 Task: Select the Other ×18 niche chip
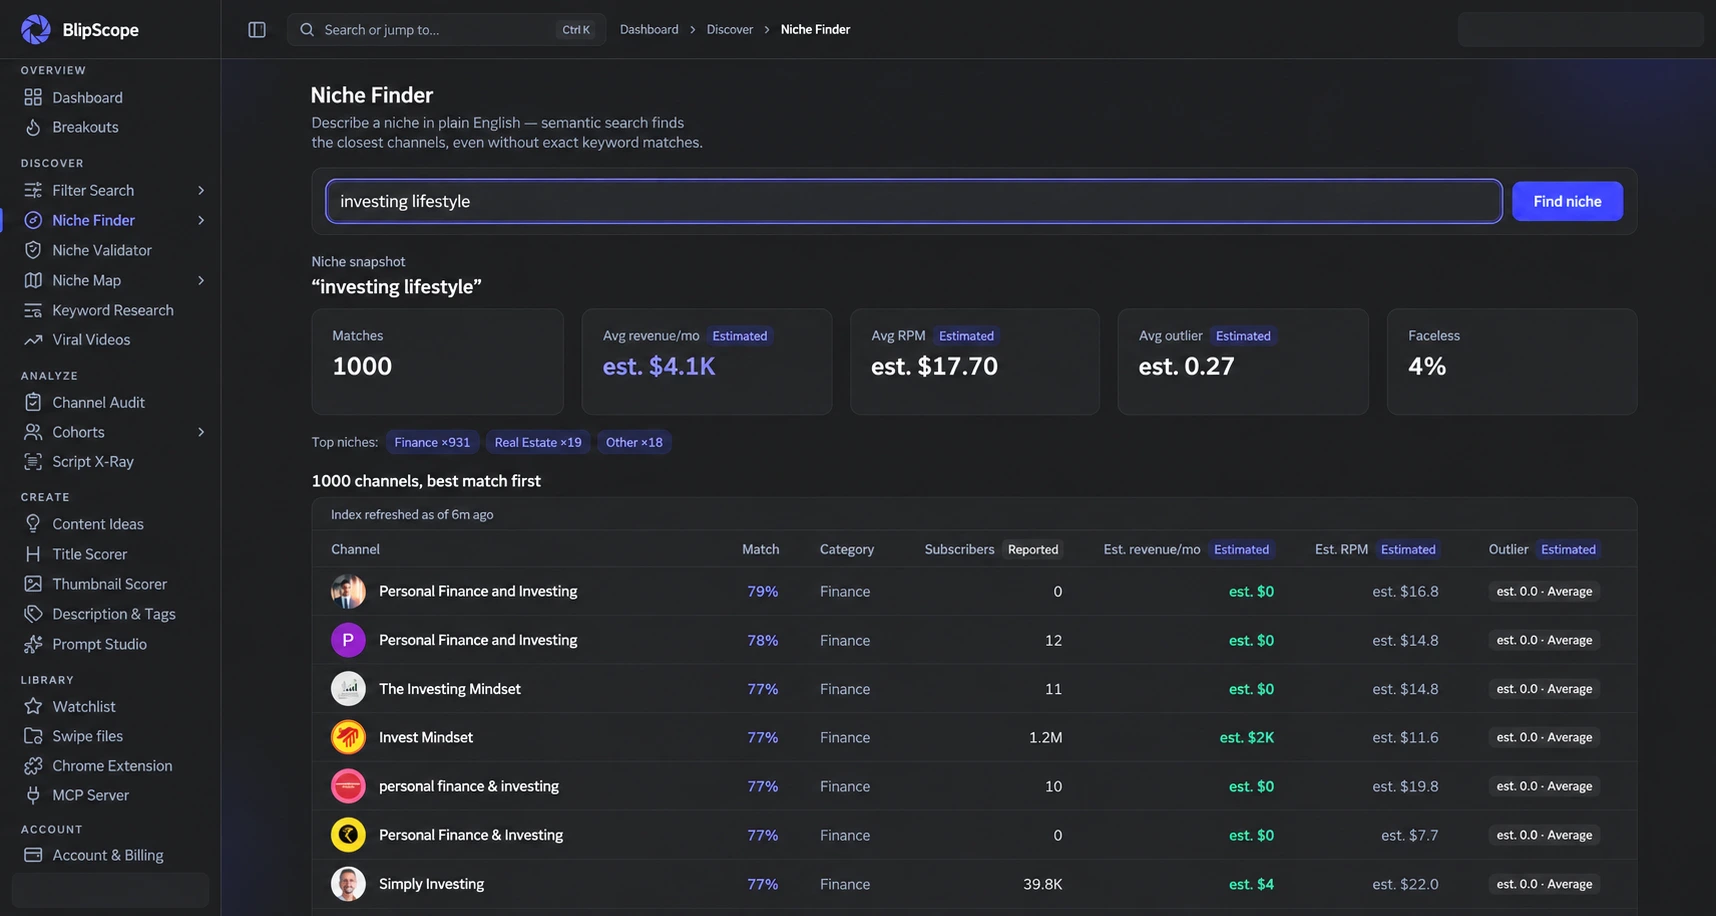click(634, 442)
